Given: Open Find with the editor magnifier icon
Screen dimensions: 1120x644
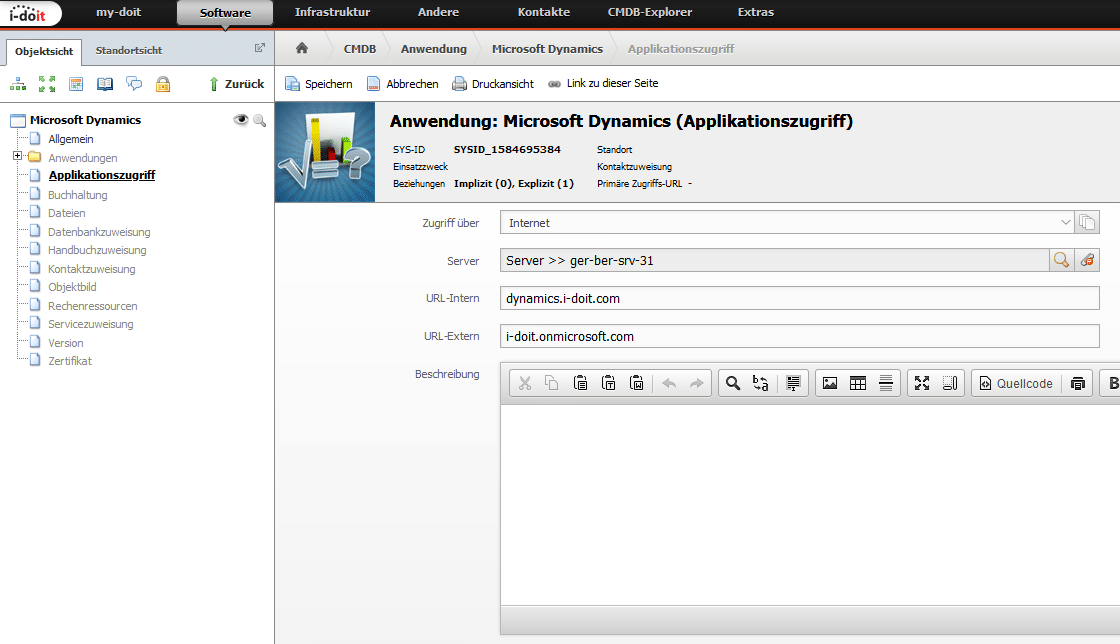Looking at the screenshot, I should click(x=733, y=383).
